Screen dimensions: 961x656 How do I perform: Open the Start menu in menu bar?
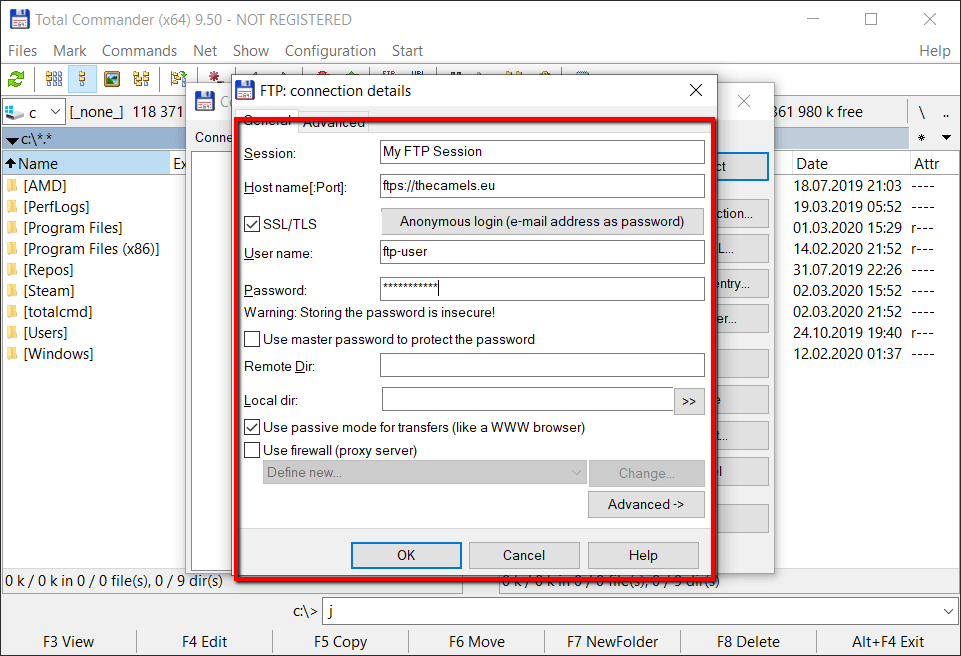pyautogui.click(x=408, y=51)
